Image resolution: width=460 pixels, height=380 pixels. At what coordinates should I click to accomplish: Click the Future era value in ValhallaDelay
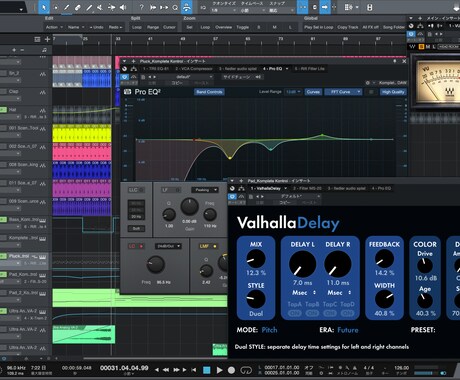pyautogui.click(x=348, y=330)
